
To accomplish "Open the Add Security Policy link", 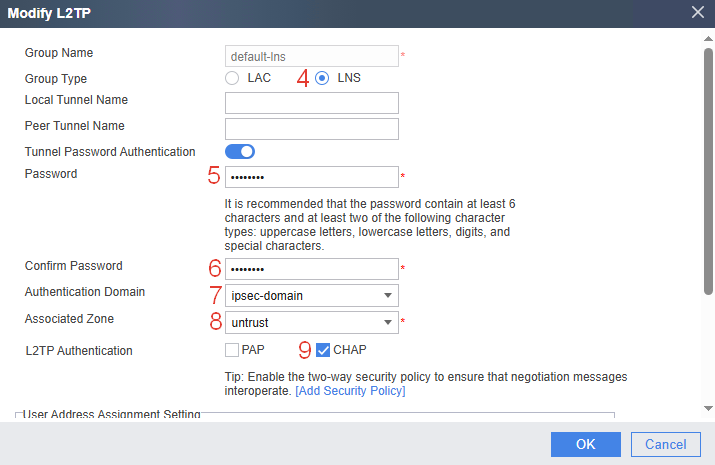I will [x=350, y=391].
